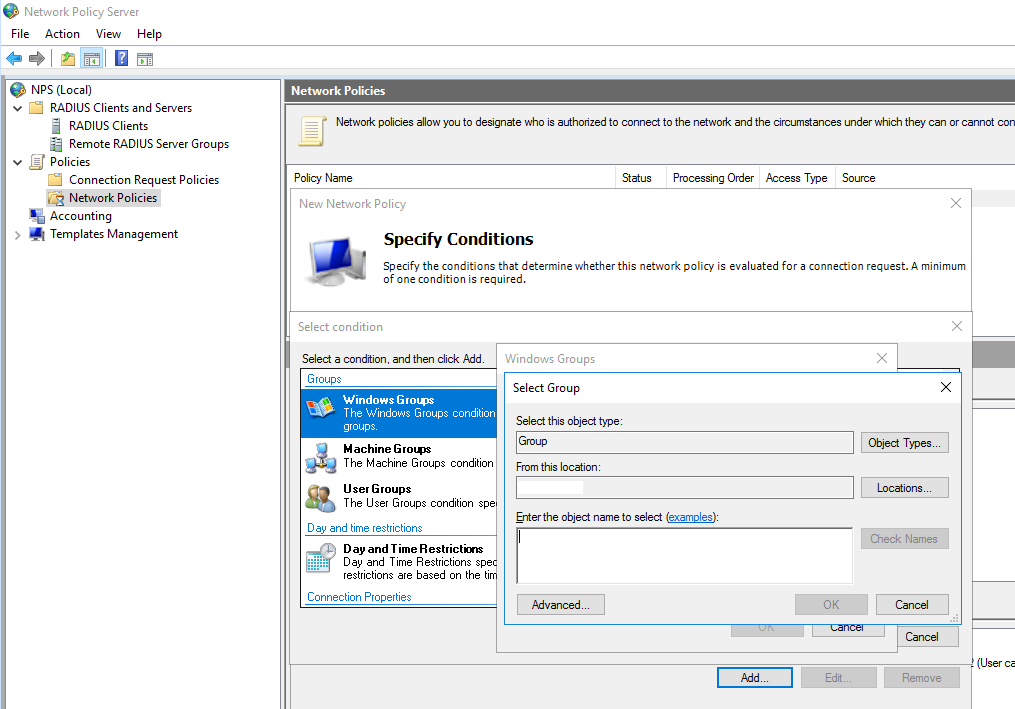Click the Select this object type field
This screenshot has width=1015, height=709.
pyautogui.click(x=685, y=442)
